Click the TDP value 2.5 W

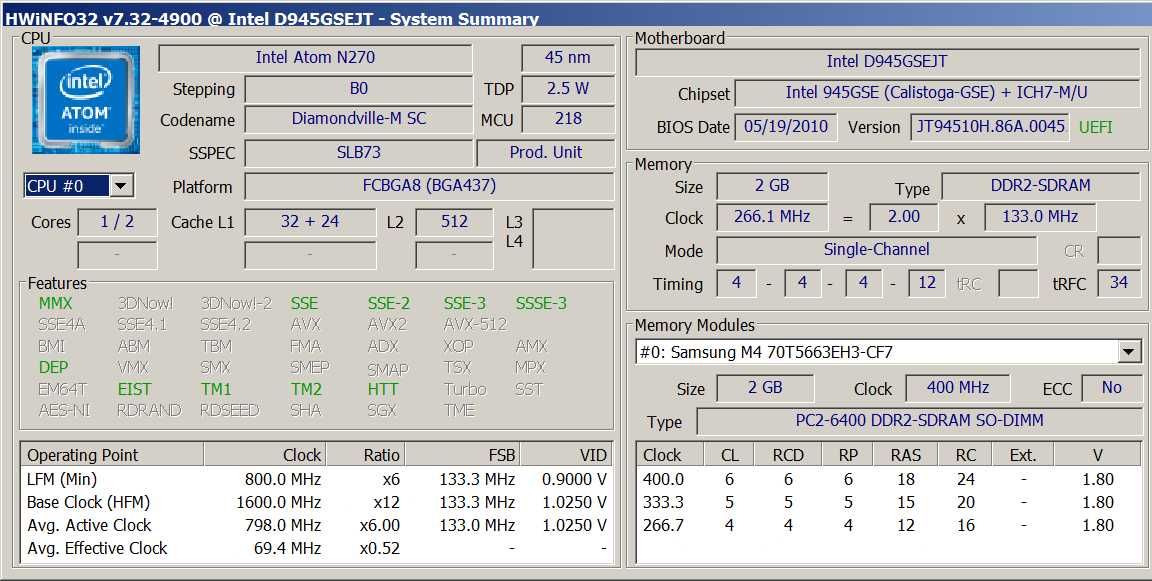pos(567,89)
